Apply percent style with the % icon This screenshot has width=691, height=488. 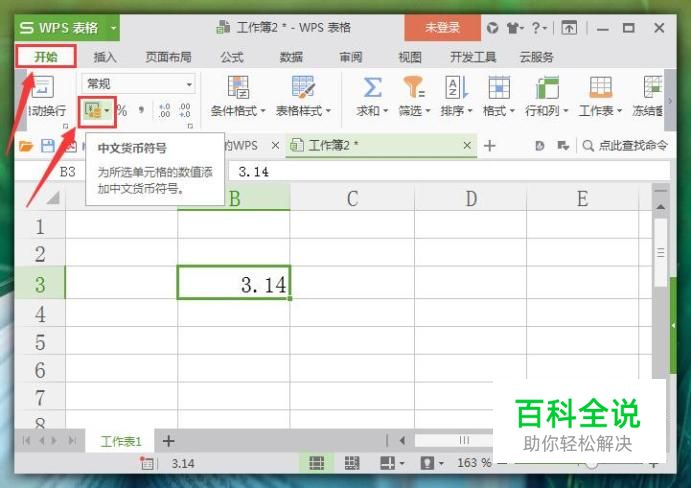coord(122,110)
